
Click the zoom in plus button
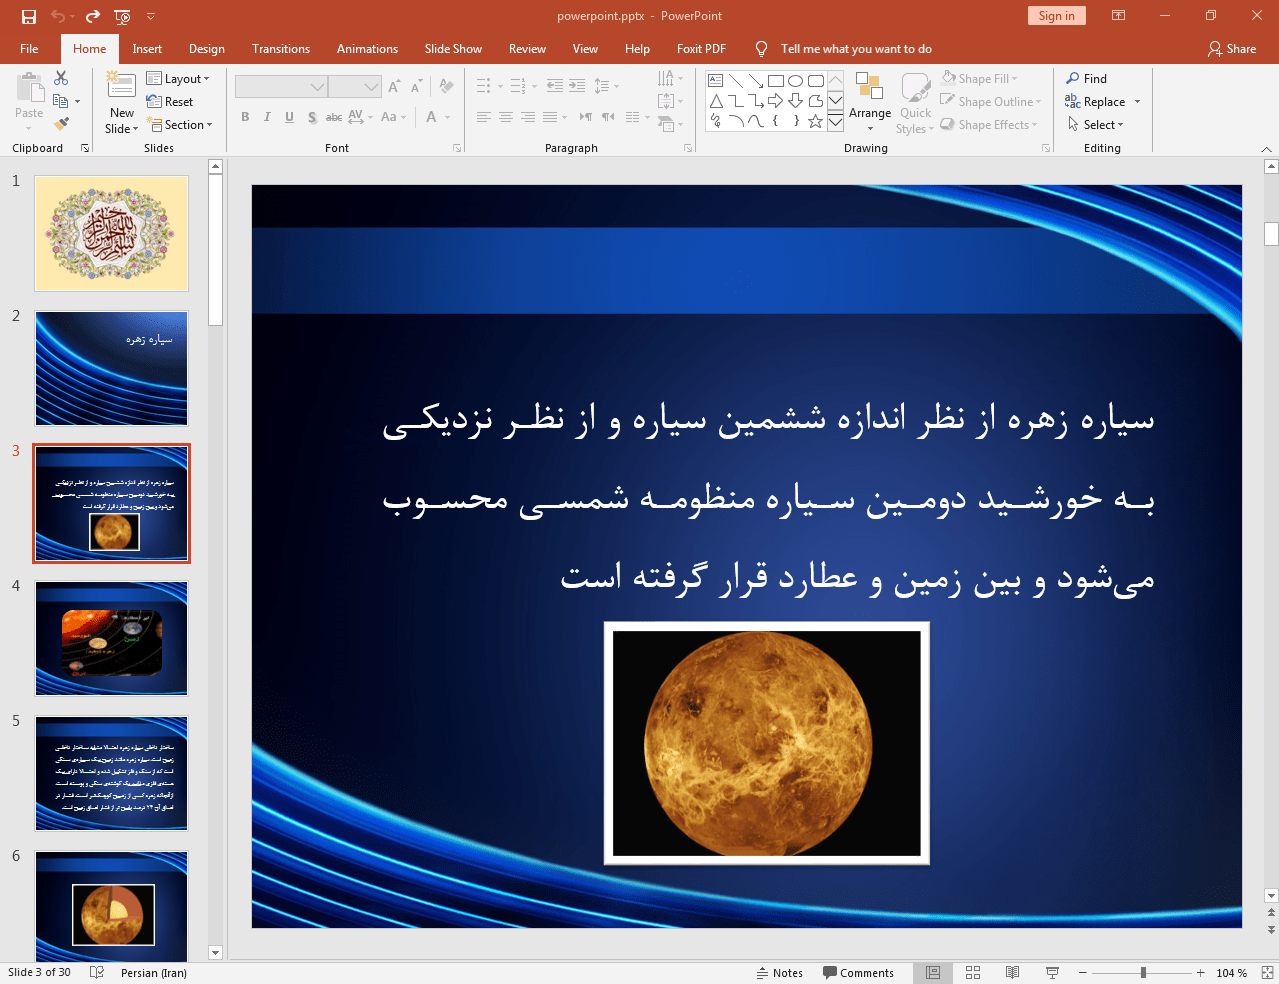pyautogui.click(x=1200, y=973)
